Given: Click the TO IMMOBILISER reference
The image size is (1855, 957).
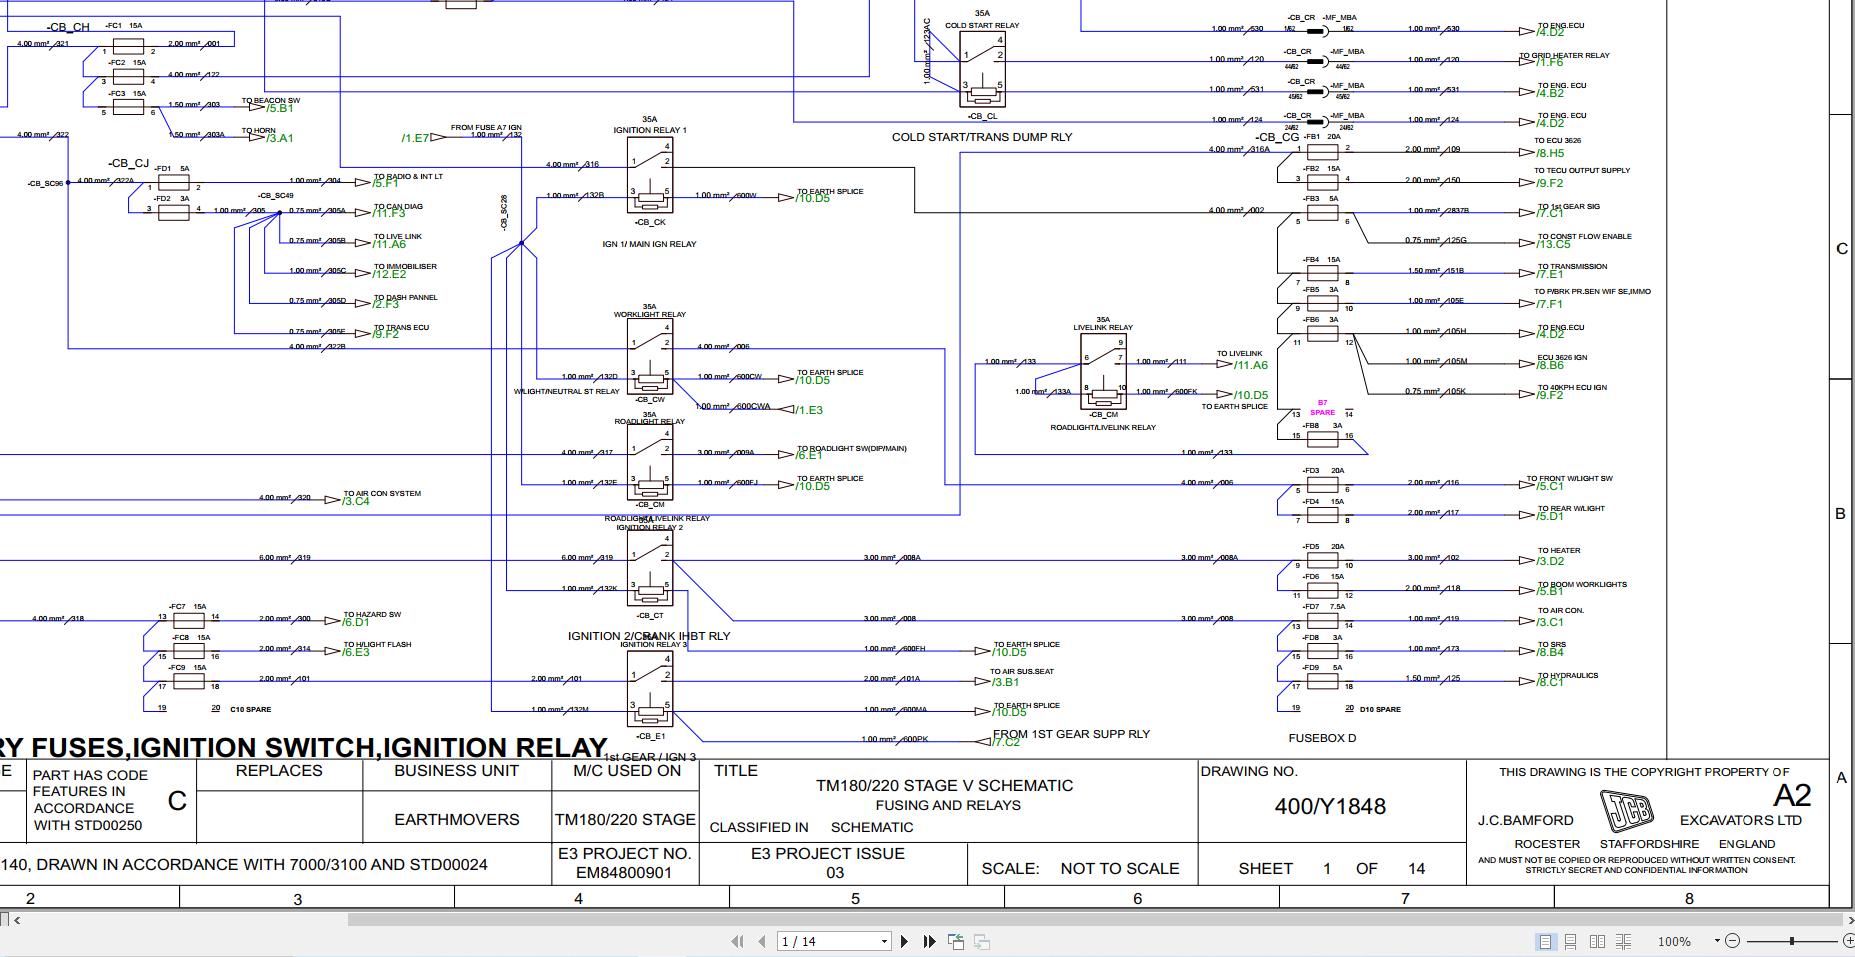Looking at the screenshot, I should point(405,267).
